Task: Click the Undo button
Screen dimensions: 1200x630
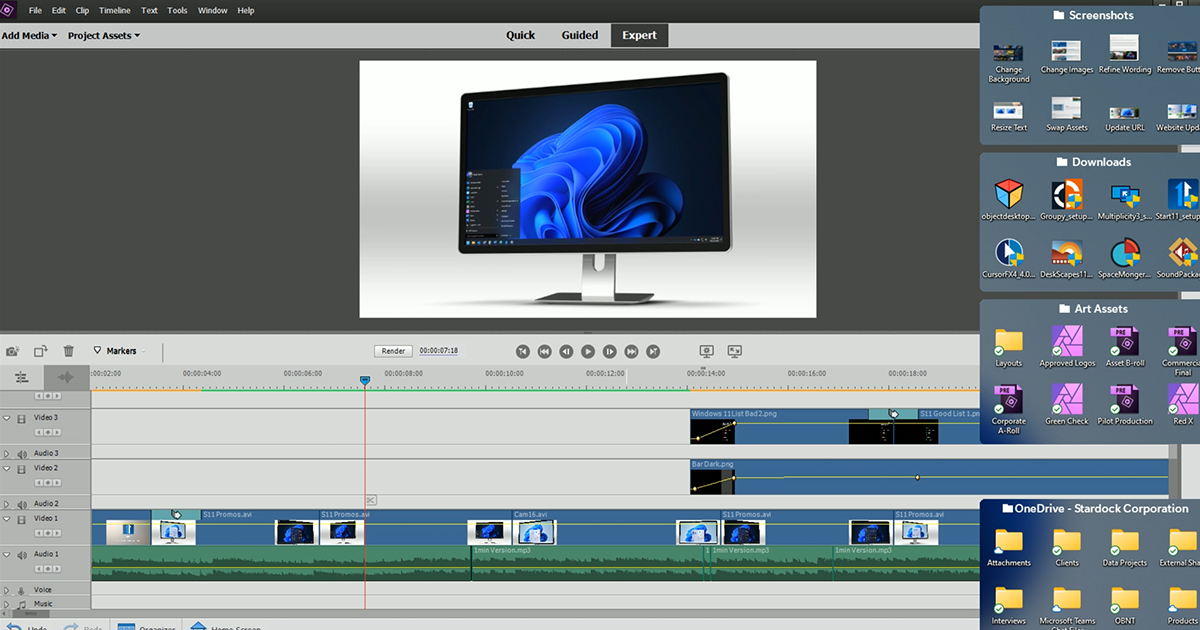Action: point(28,627)
